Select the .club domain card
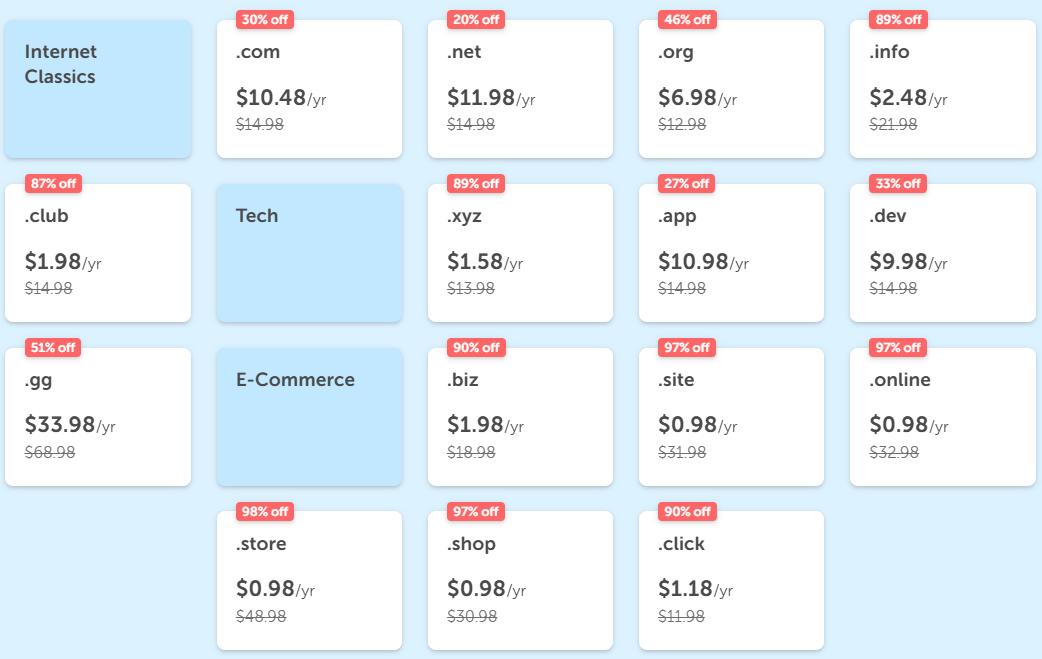Screen dimensions: 1042x659 (x=97, y=253)
